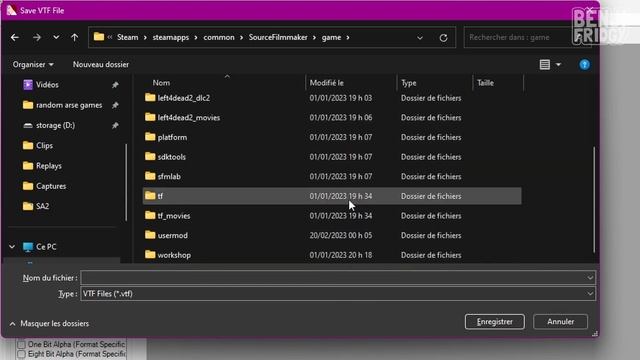Refresh the game folder listing
Viewport: 640px width, 360px height.
point(443,38)
